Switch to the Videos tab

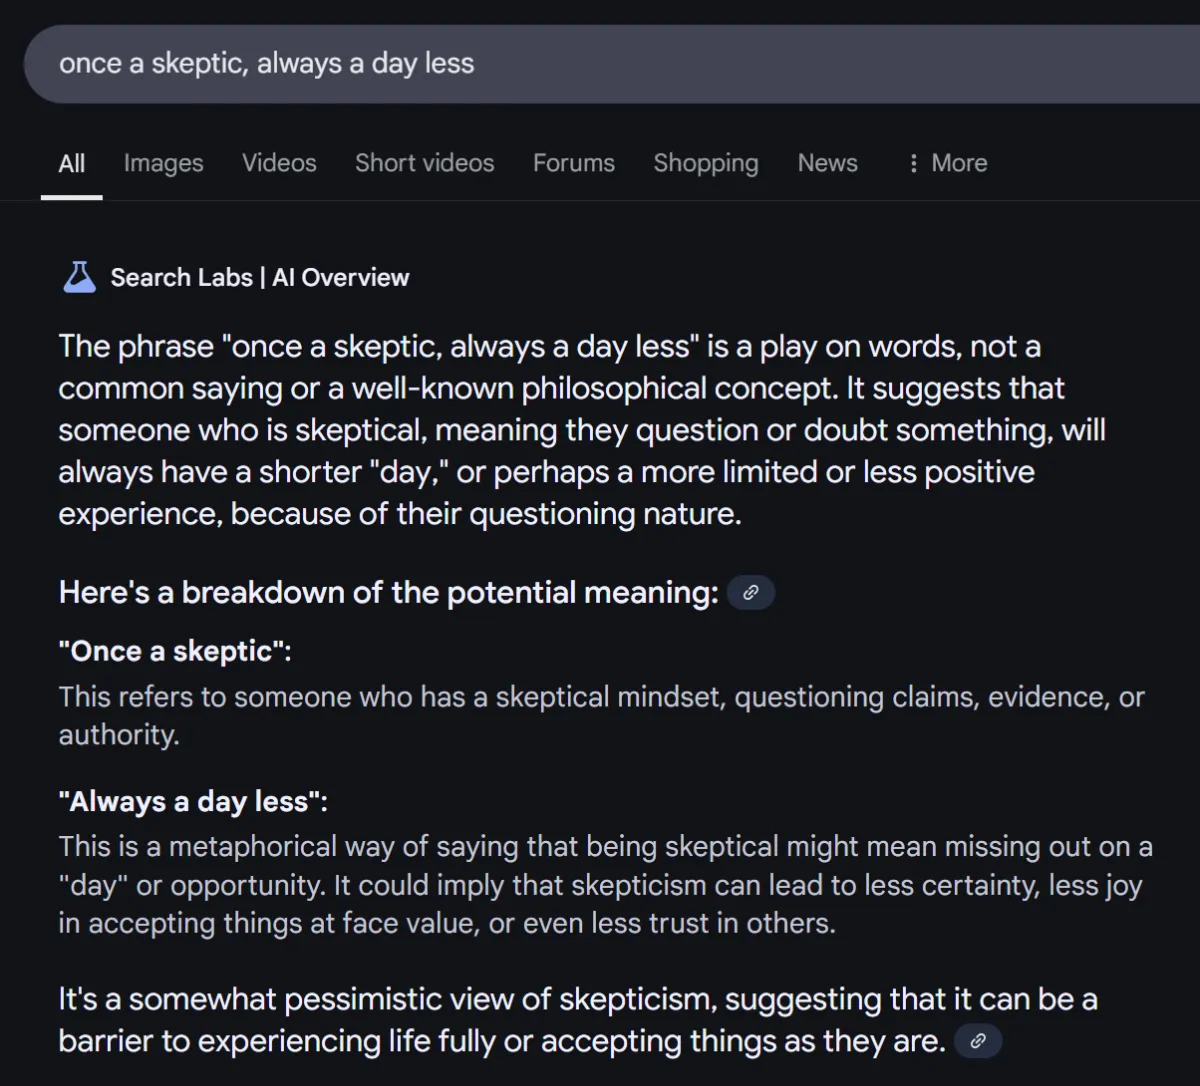coord(279,163)
